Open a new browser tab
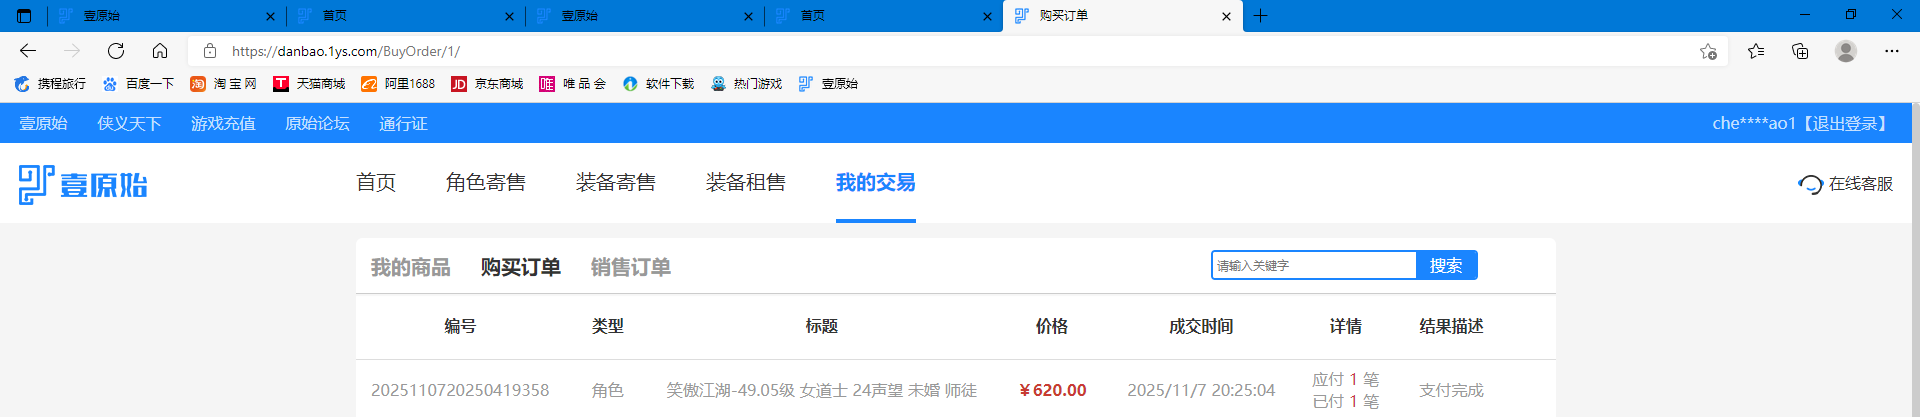The image size is (1920, 417). [x=1260, y=16]
